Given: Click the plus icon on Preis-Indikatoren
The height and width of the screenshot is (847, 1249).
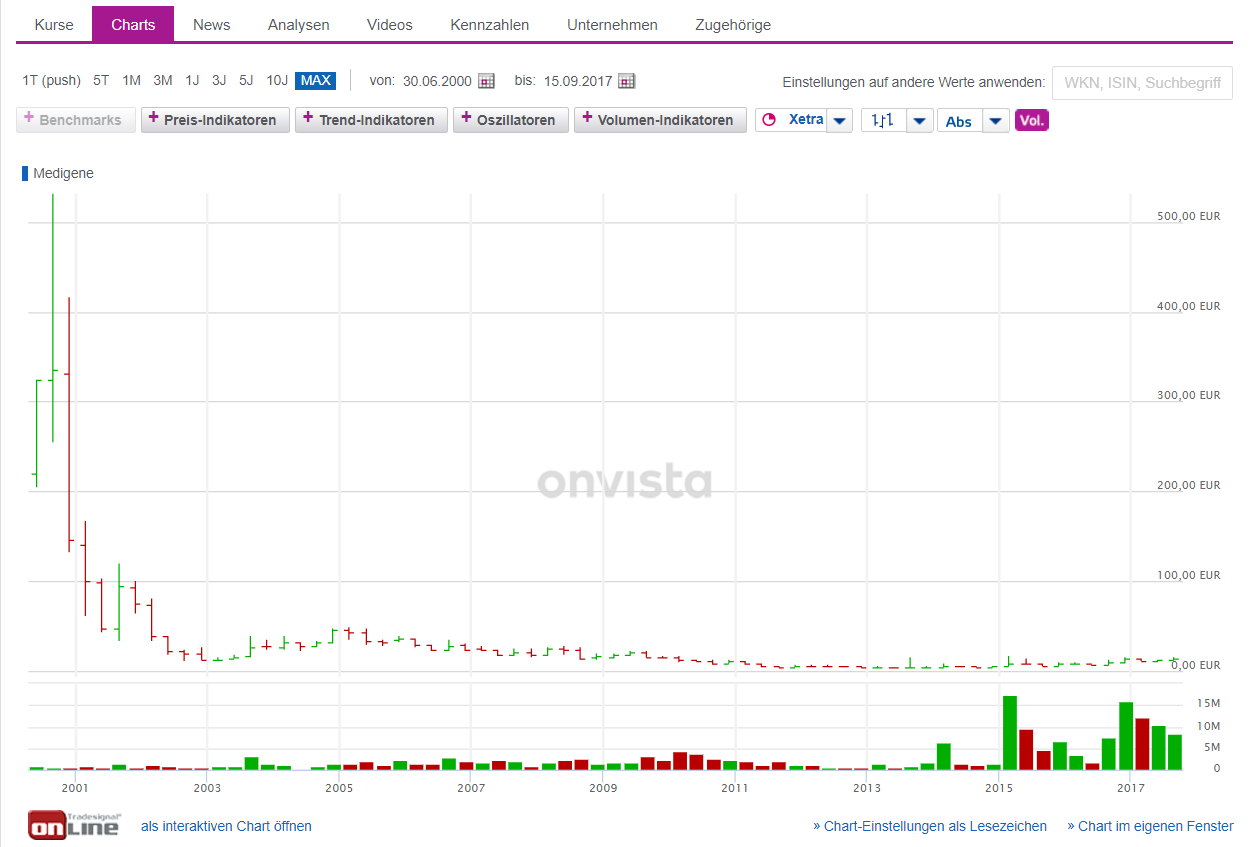Looking at the screenshot, I should click(153, 119).
